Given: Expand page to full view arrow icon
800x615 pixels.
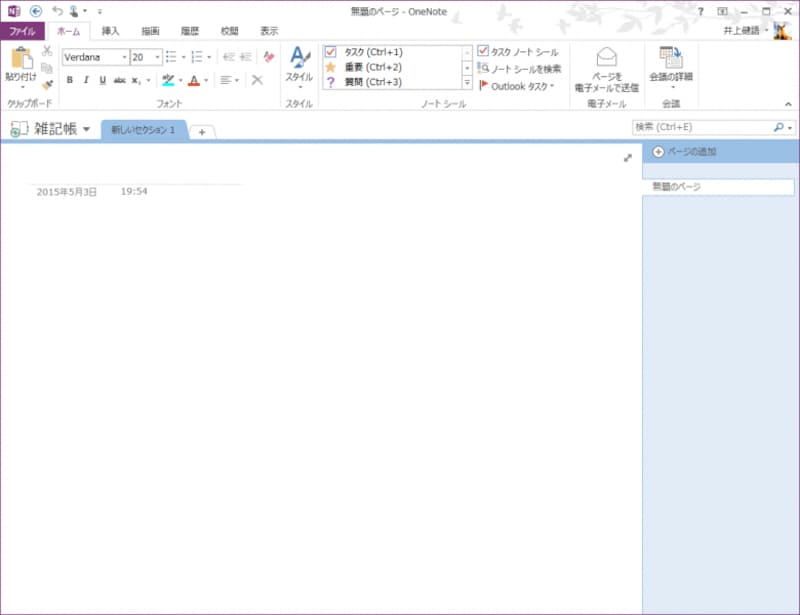Looking at the screenshot, I should [x=628, y=158].
